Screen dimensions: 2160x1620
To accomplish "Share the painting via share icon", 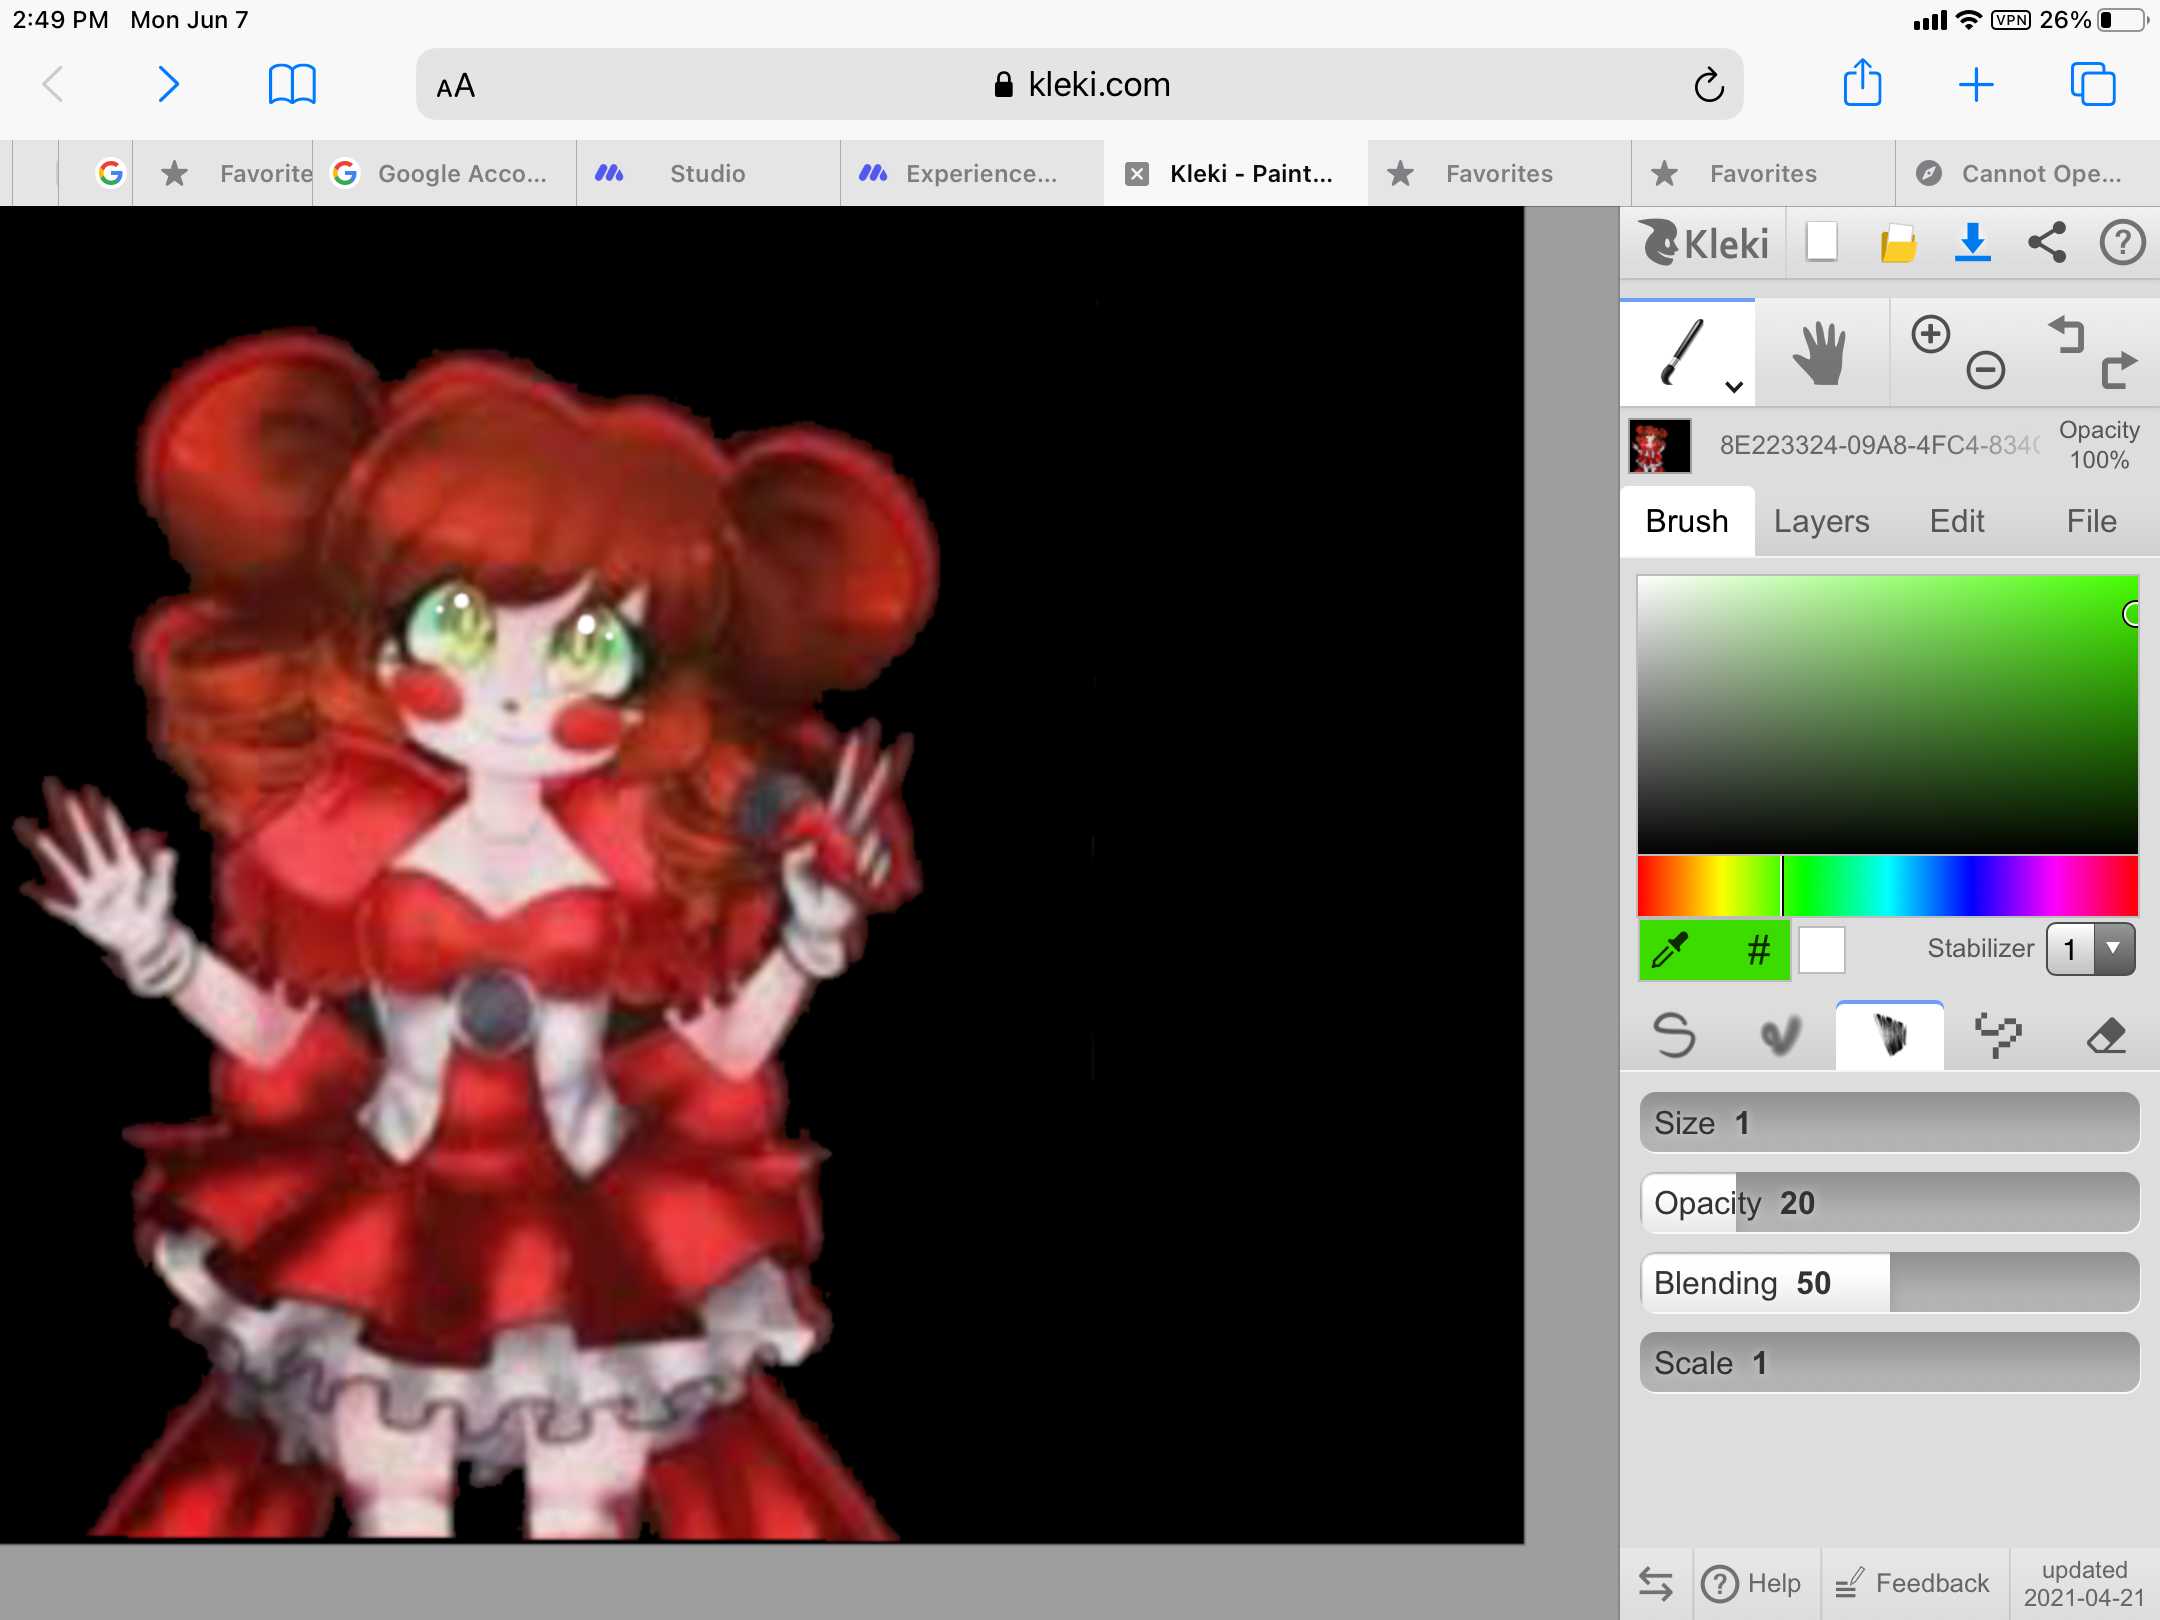I will tap(2047, 243).
